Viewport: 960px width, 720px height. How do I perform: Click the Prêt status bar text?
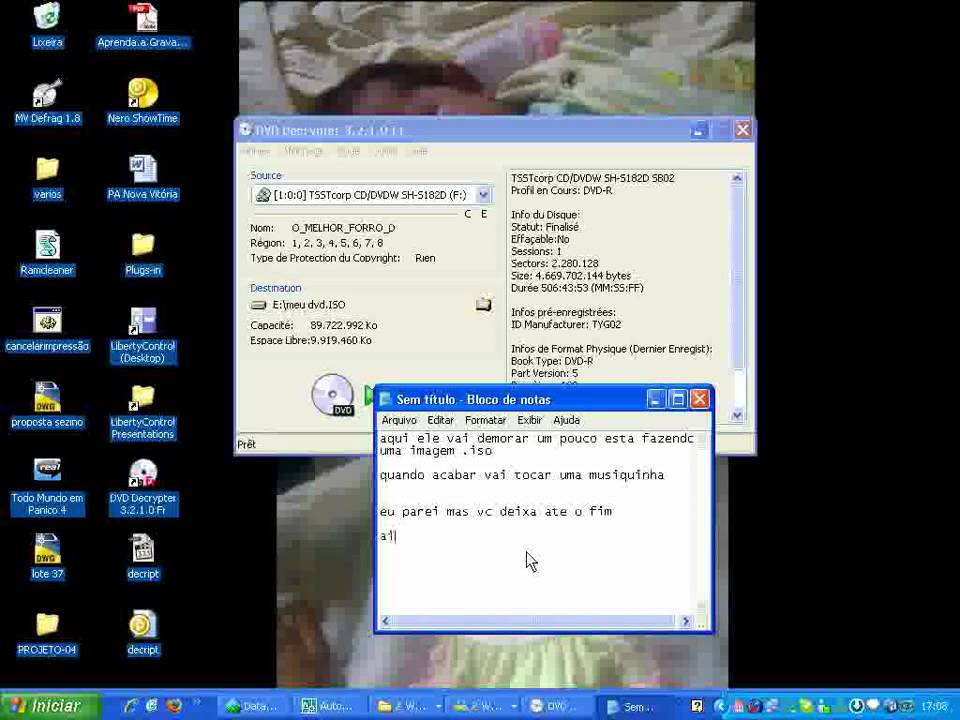coord(247,444)
